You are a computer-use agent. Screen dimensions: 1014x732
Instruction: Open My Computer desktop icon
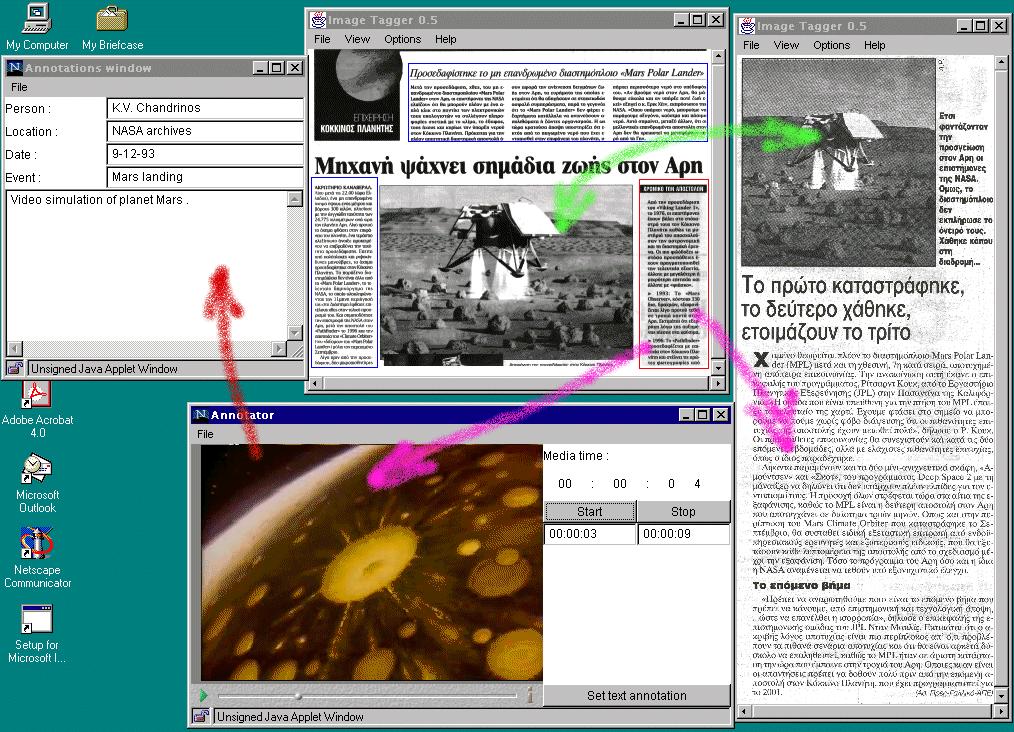pos(37,27)
